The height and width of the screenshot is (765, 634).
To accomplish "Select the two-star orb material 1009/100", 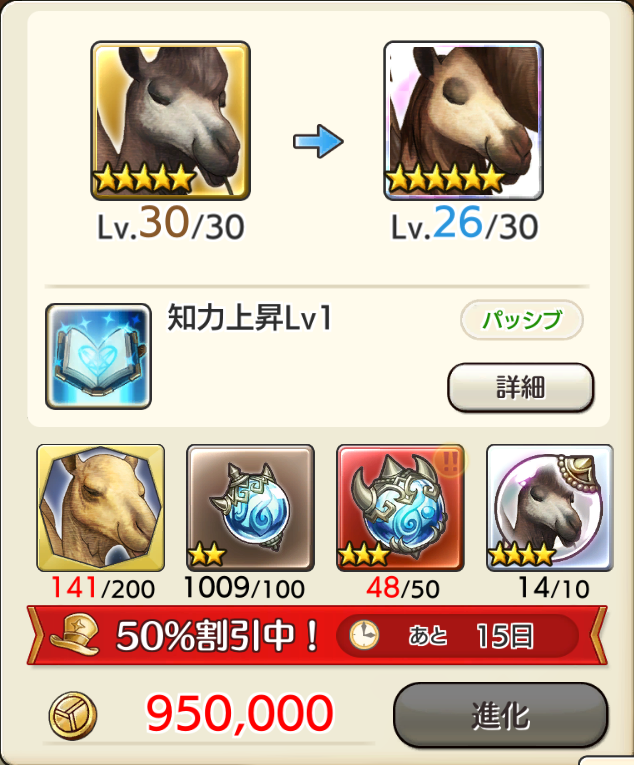I will pos(250,507).
